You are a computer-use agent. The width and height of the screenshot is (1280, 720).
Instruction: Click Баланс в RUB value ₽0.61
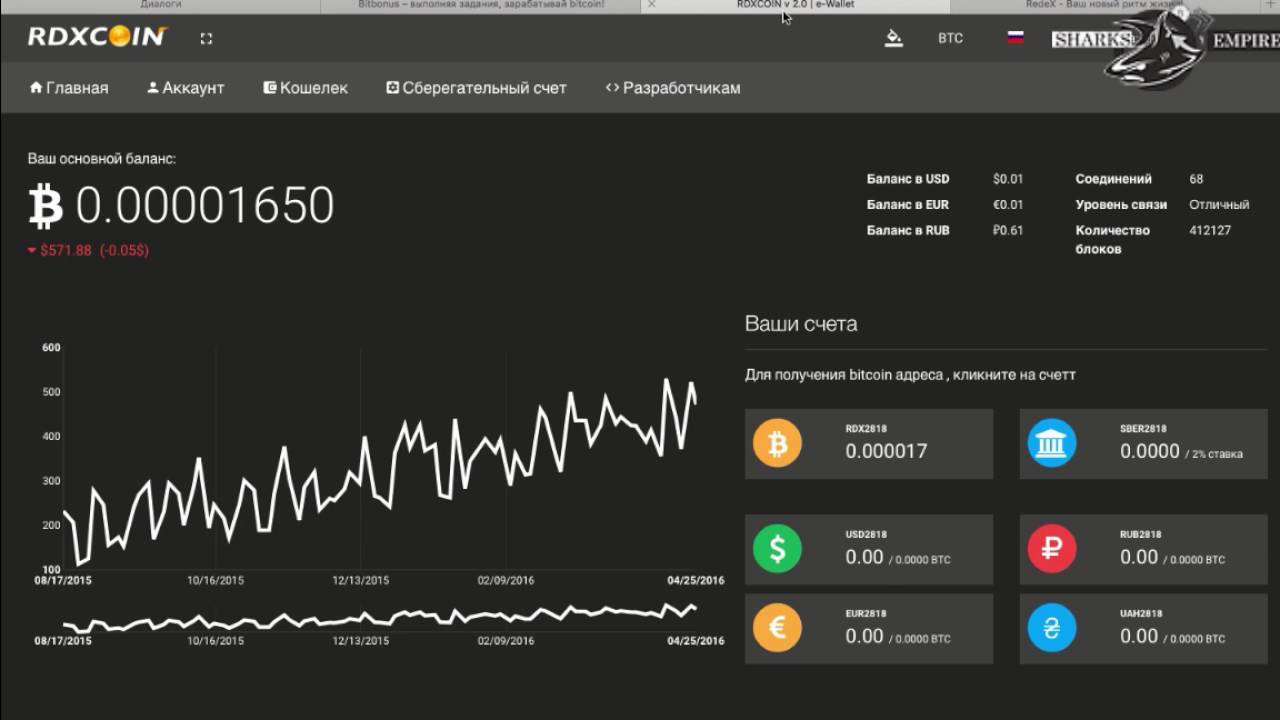(1008, 230)
